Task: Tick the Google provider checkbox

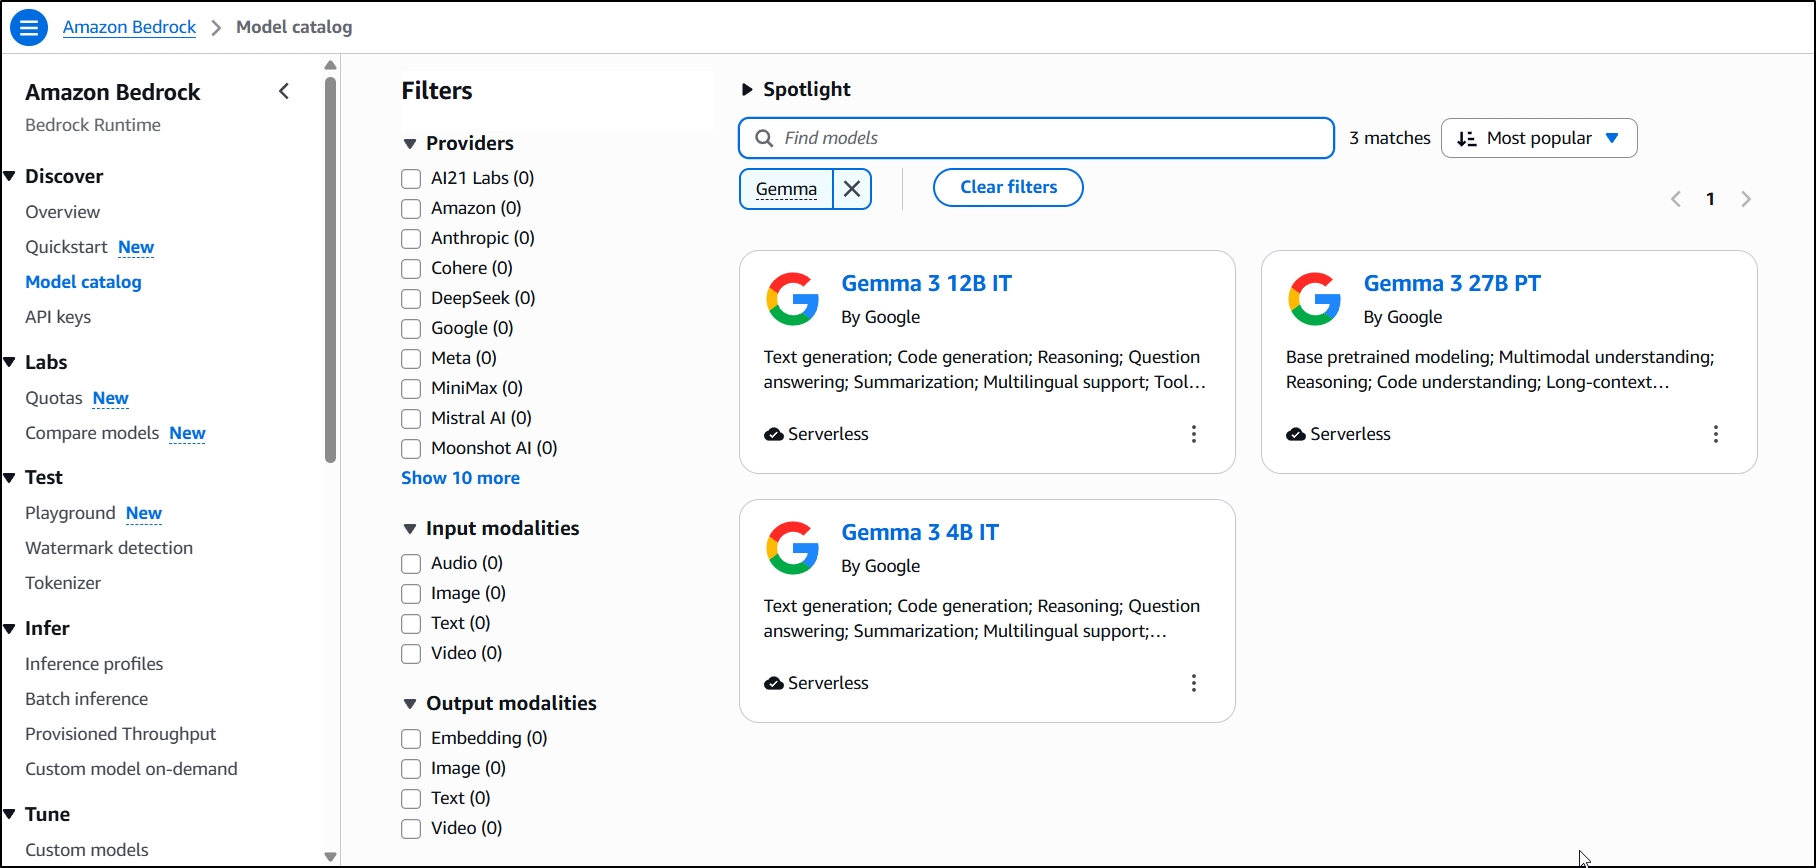Action: point(411,329)
